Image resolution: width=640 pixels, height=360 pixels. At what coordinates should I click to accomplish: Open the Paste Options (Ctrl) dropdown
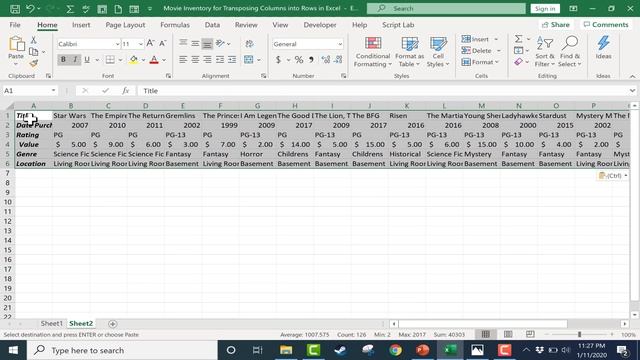[x=613, y=176]
